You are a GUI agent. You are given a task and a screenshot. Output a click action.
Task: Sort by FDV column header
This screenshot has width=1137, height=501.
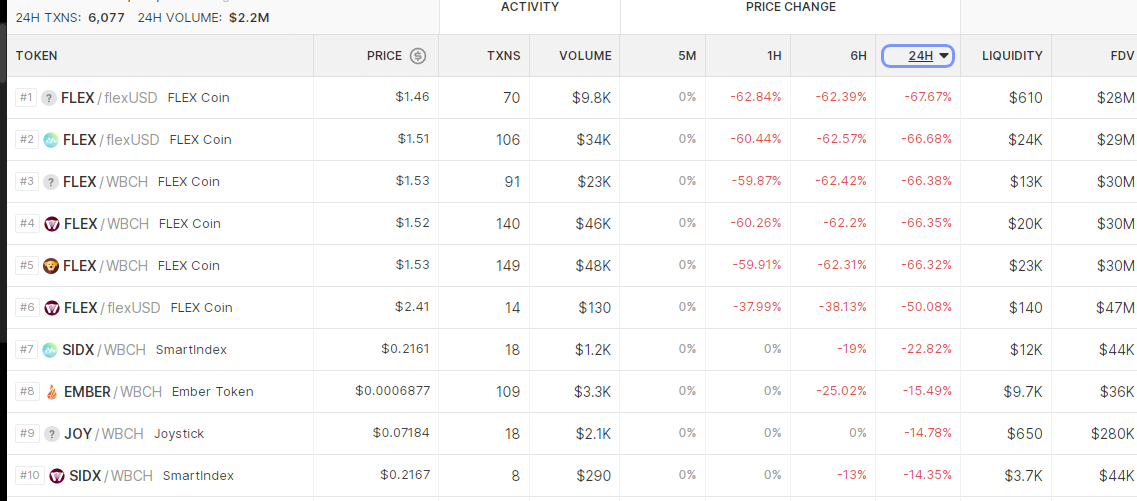1122,56
